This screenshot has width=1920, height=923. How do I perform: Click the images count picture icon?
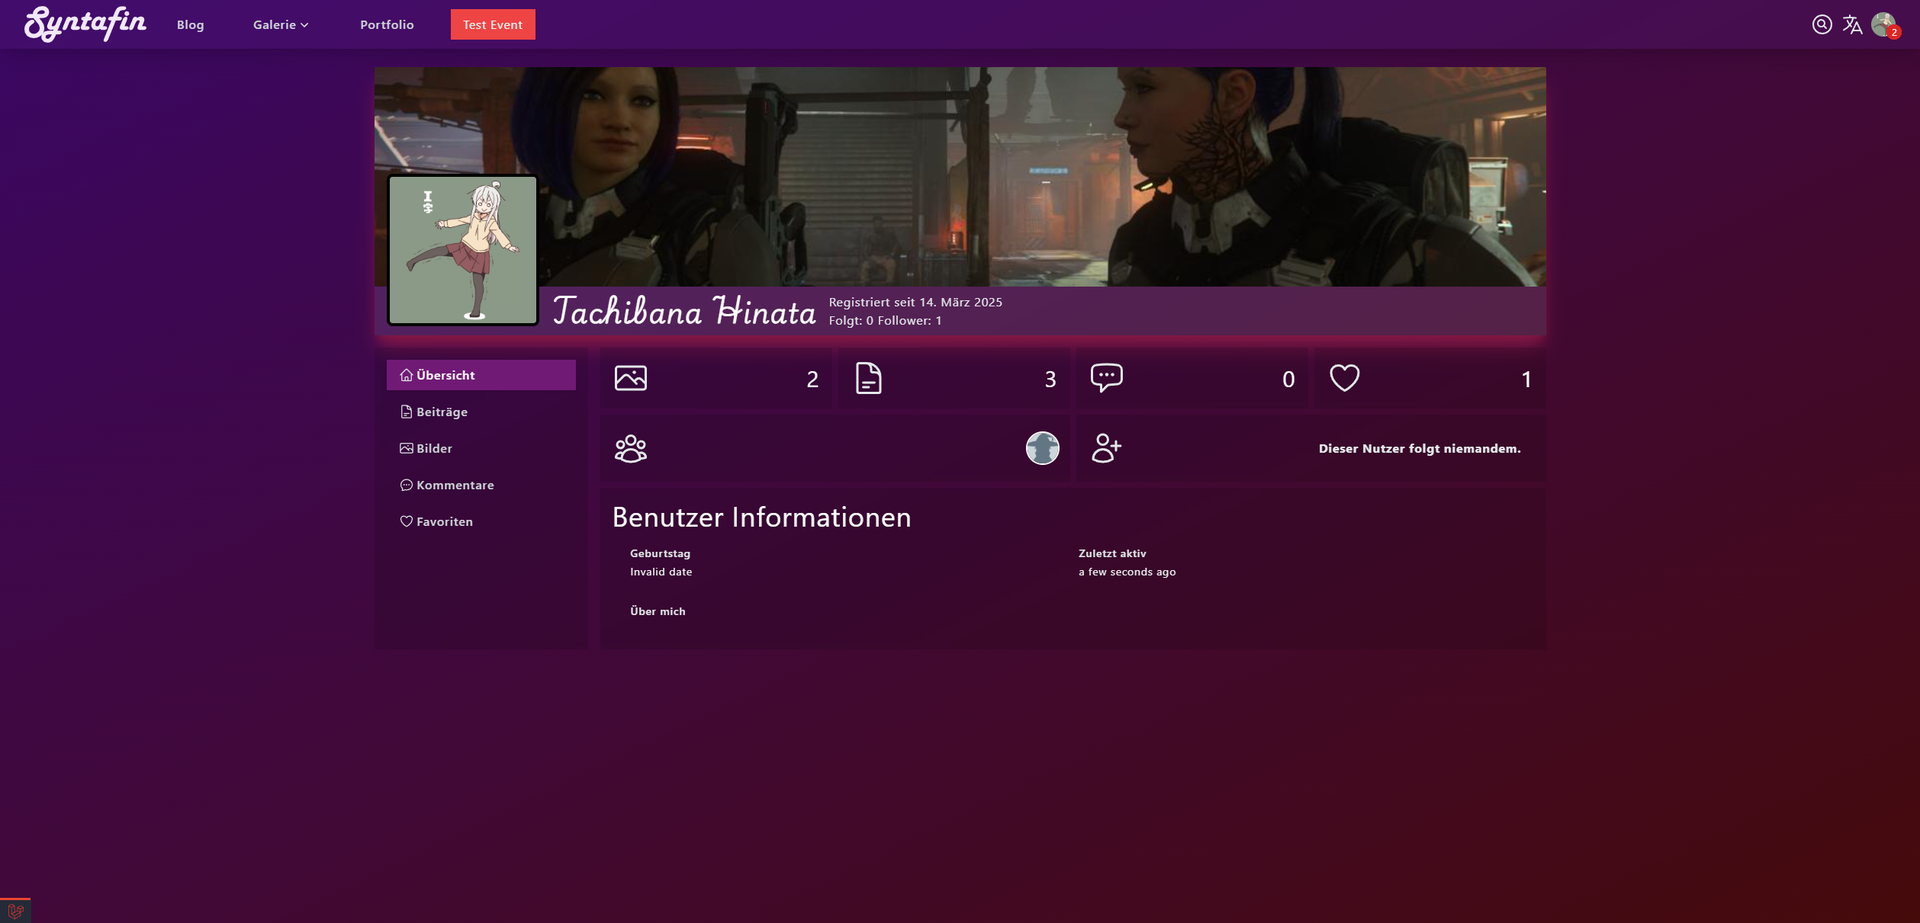[631, 378]
